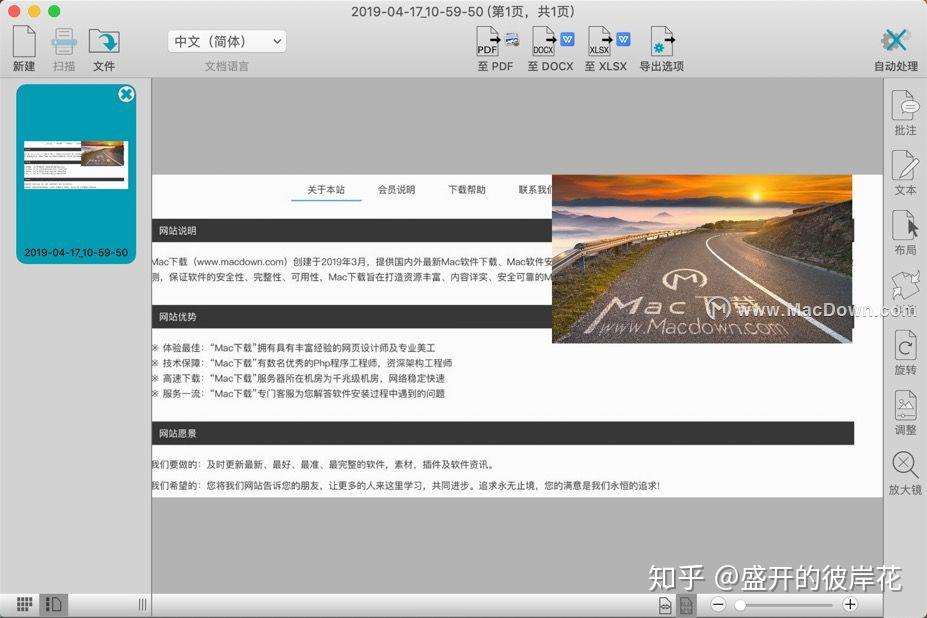Screen dimensions: 927x618
Task: Remove the scanned page via its close badge
Action: point(126,94)
